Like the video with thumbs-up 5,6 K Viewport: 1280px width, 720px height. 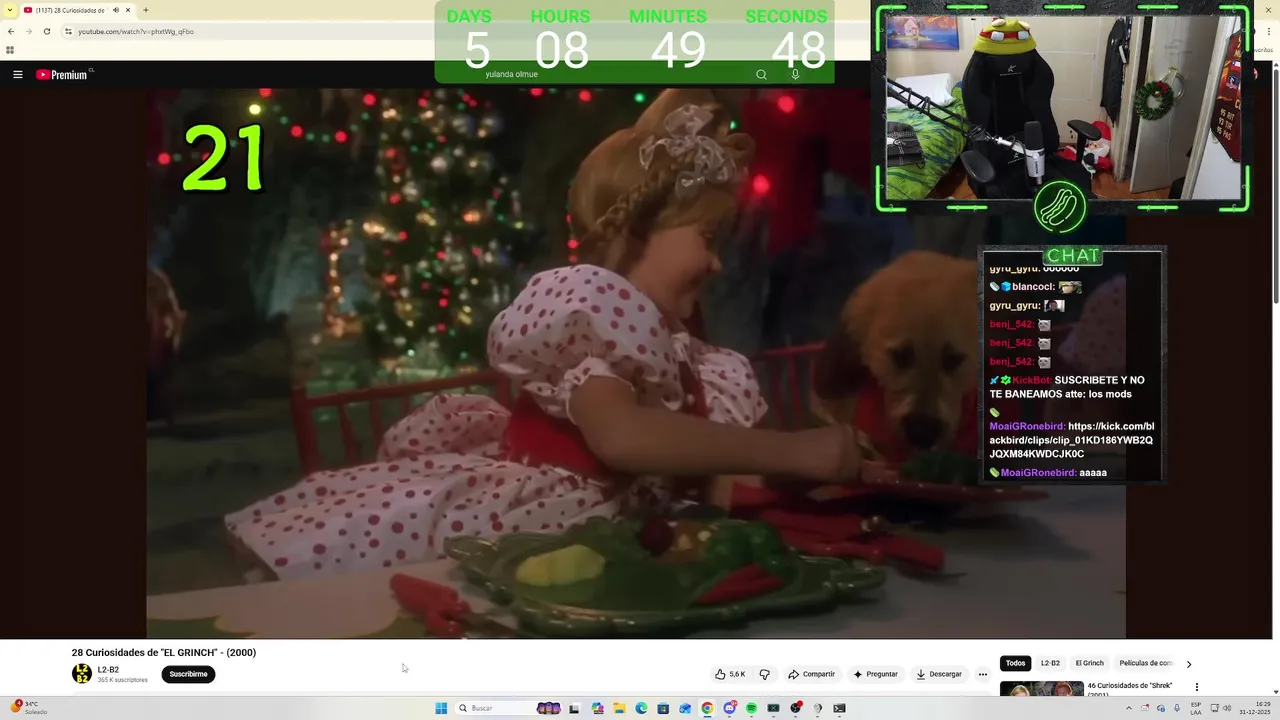(x=730, y=674)
